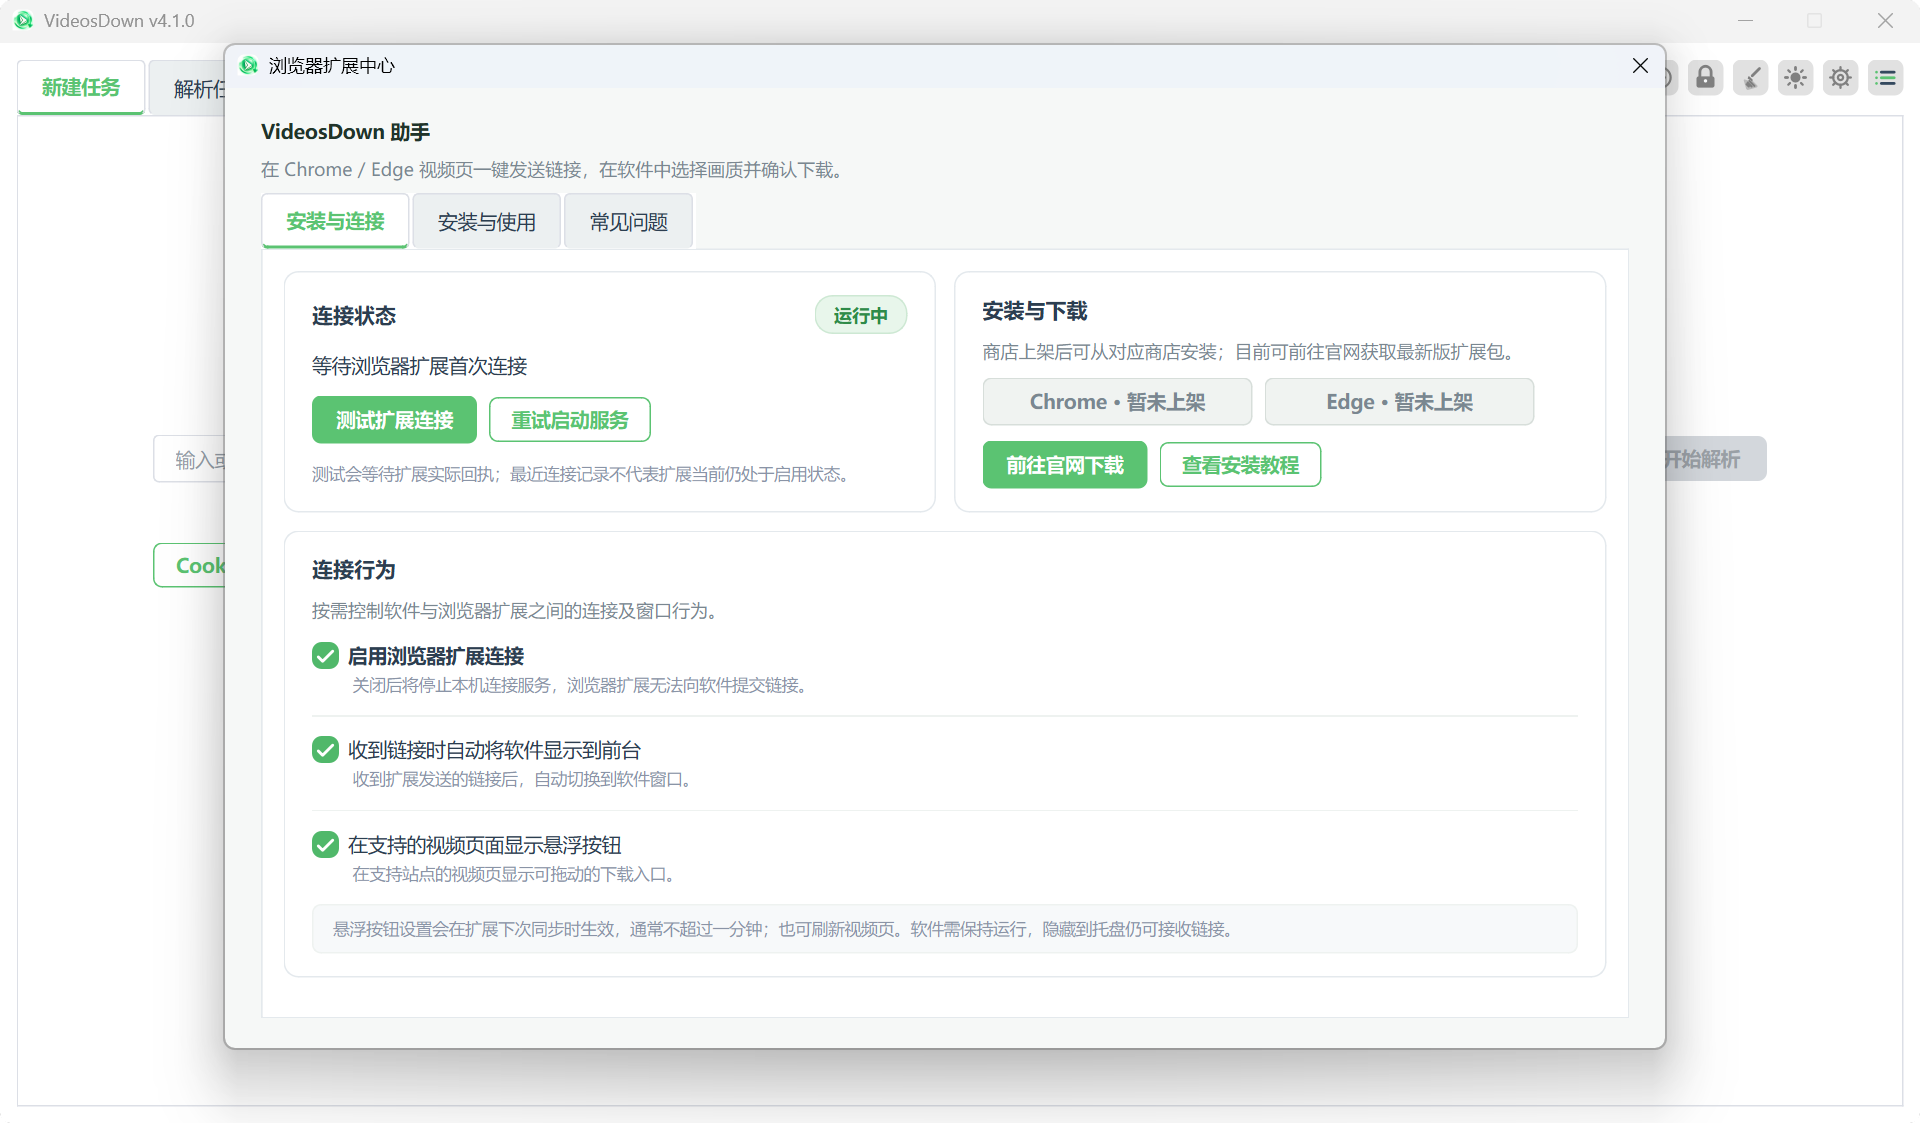Click the URL input field in main window
This screenshot has width=1920, height=1123.
click(x=190, y=460)
